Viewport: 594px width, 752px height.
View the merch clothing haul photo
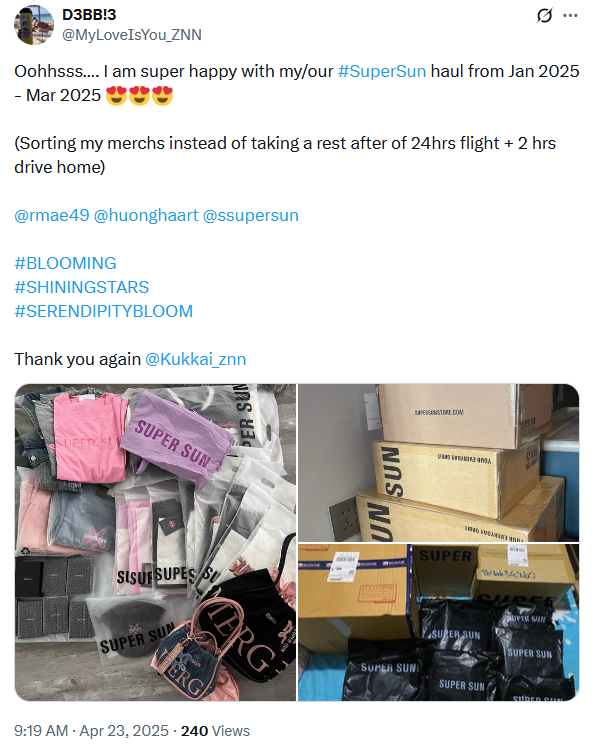tap(155, 542)
